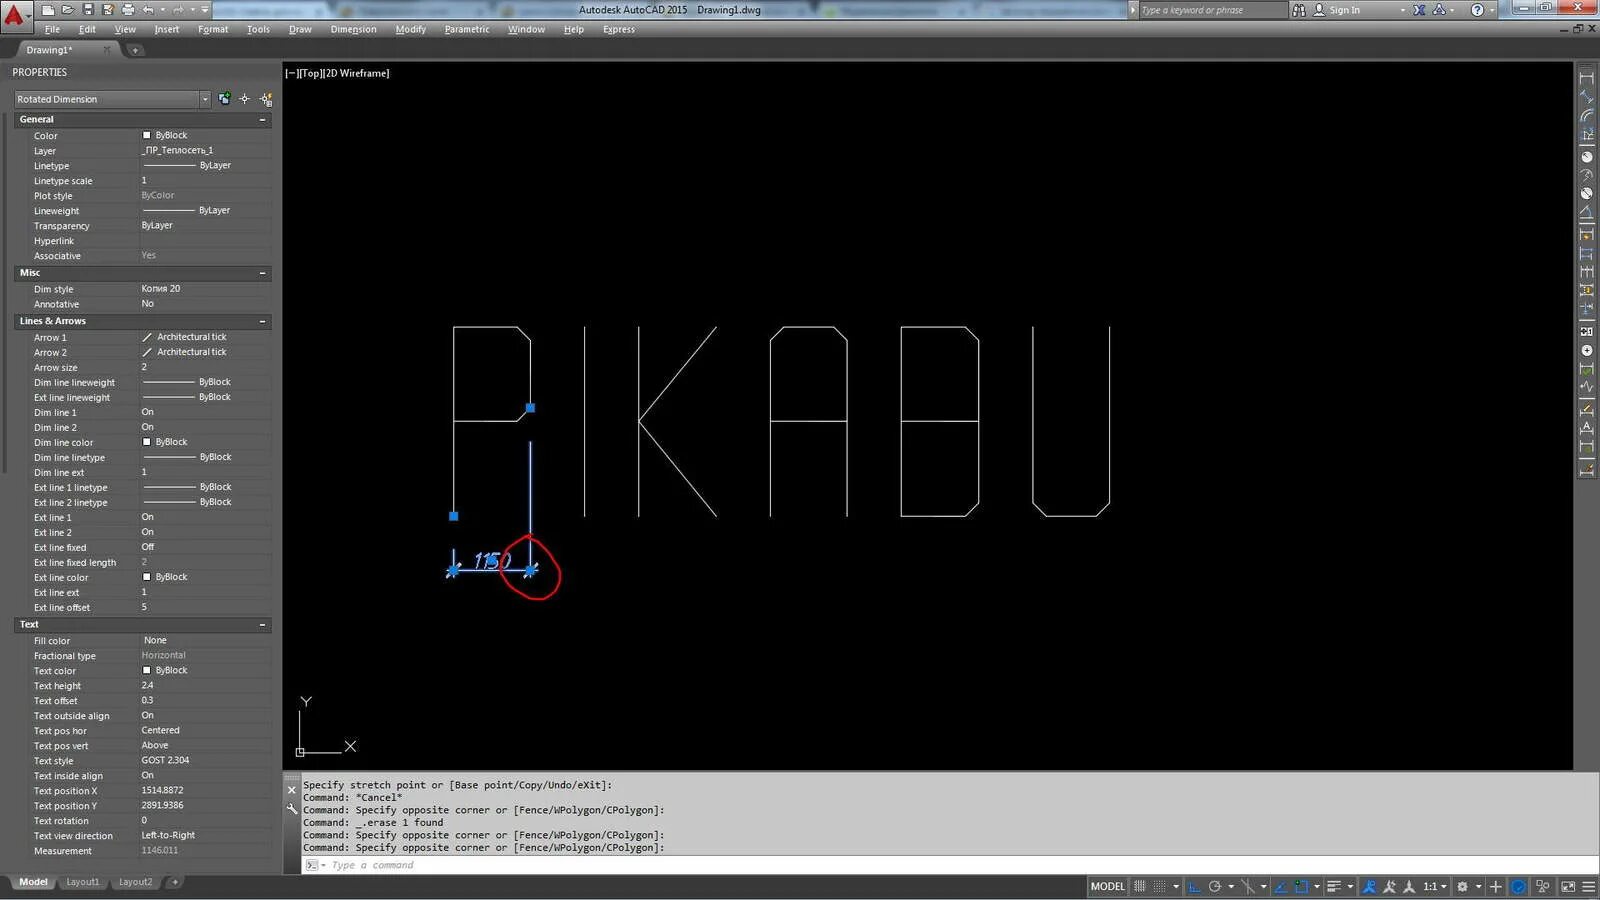
Task: Switch to the Layout1 tab
Action: (82, 882)
